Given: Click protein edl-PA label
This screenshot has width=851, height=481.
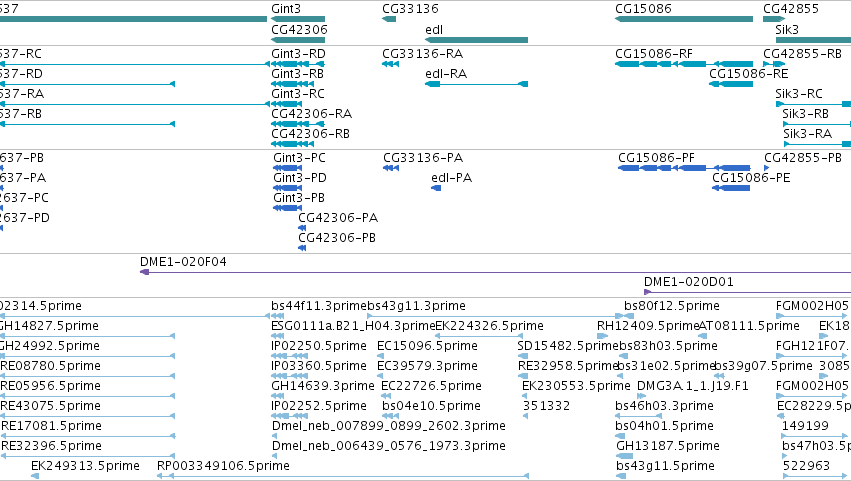Looking at the screenshot, I should [x=452, y=178].
